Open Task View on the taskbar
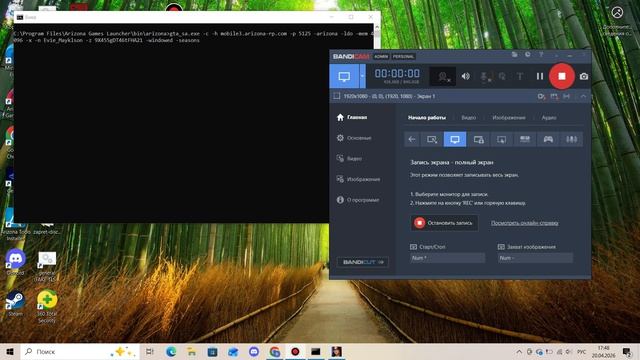 [x=150, y=351]
